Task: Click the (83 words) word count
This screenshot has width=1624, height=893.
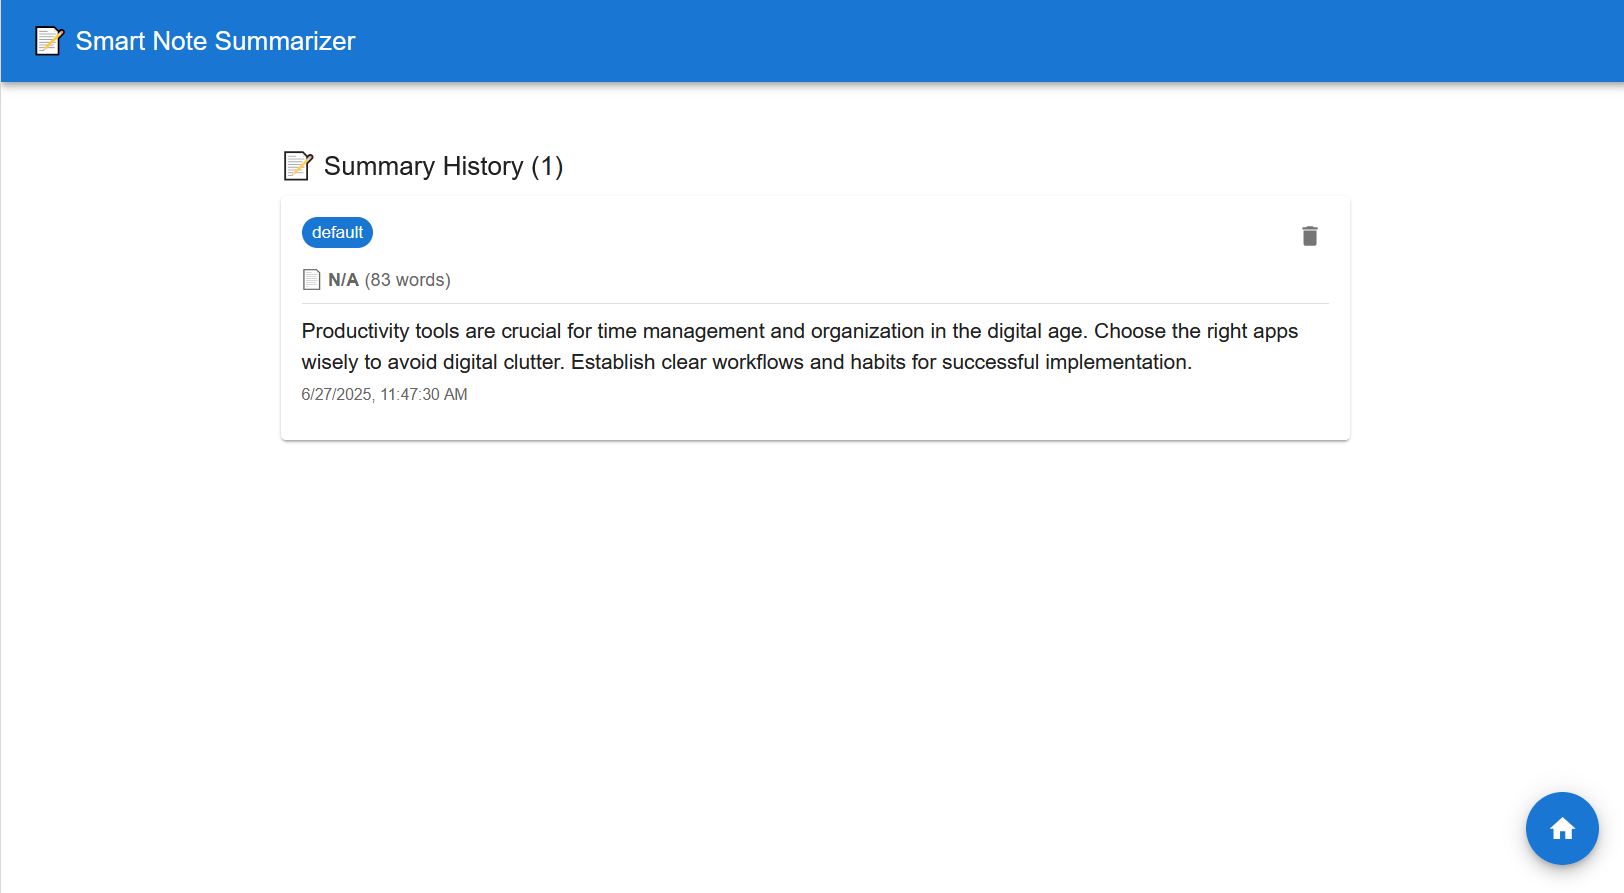Action: pyautogui.click(x=408, y=280)
